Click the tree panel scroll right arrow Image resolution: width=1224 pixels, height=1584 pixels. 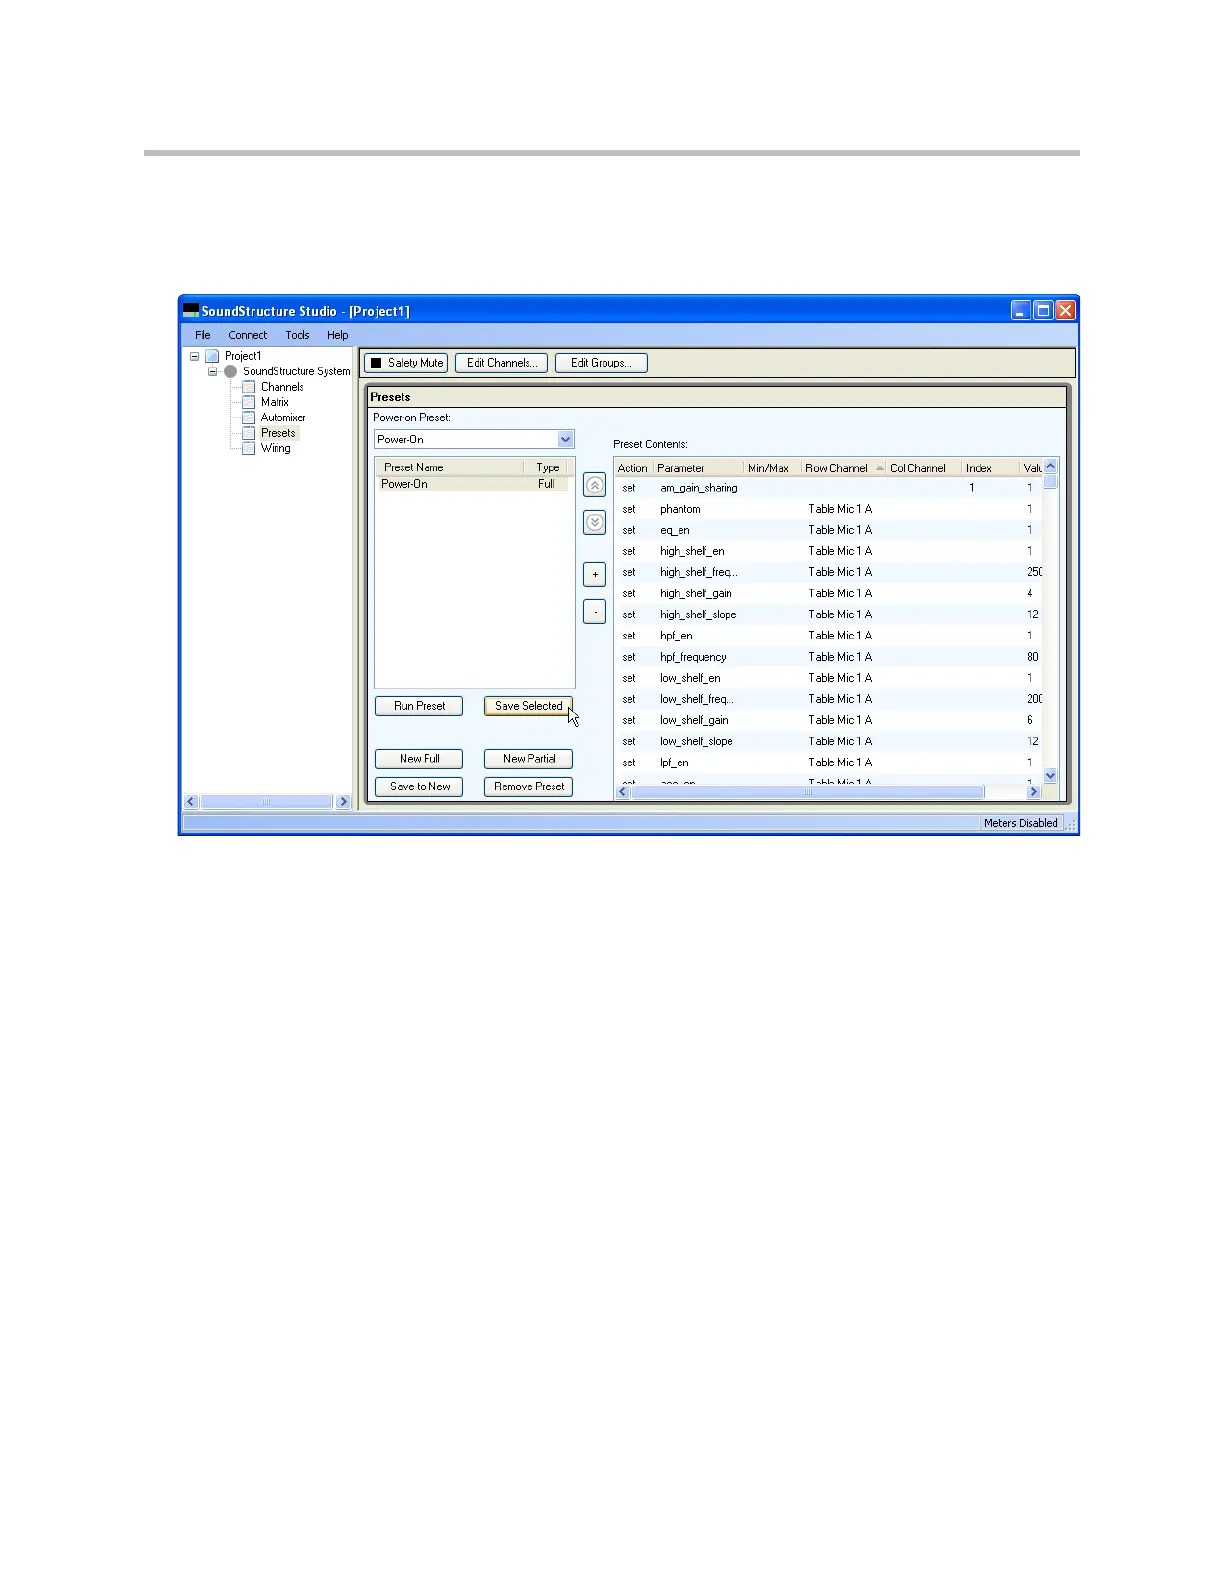click(x=343, y=802)
